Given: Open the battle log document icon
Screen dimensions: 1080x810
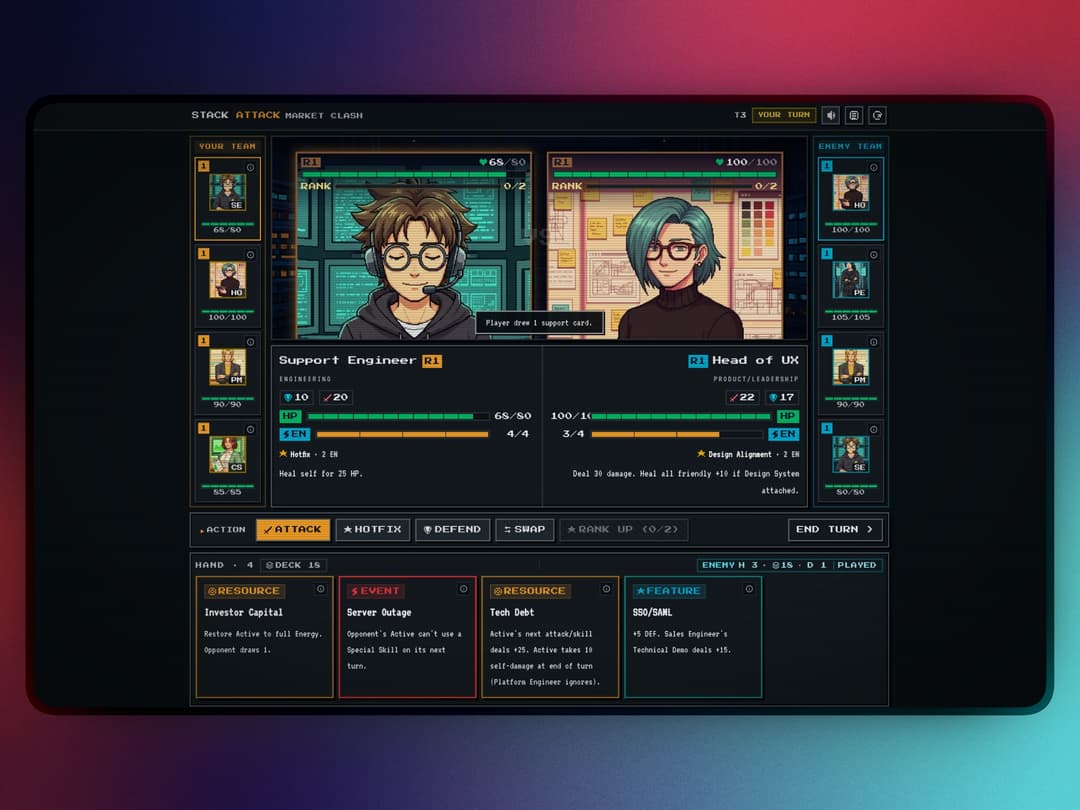Looking at the screenshot, I should 854,115.
